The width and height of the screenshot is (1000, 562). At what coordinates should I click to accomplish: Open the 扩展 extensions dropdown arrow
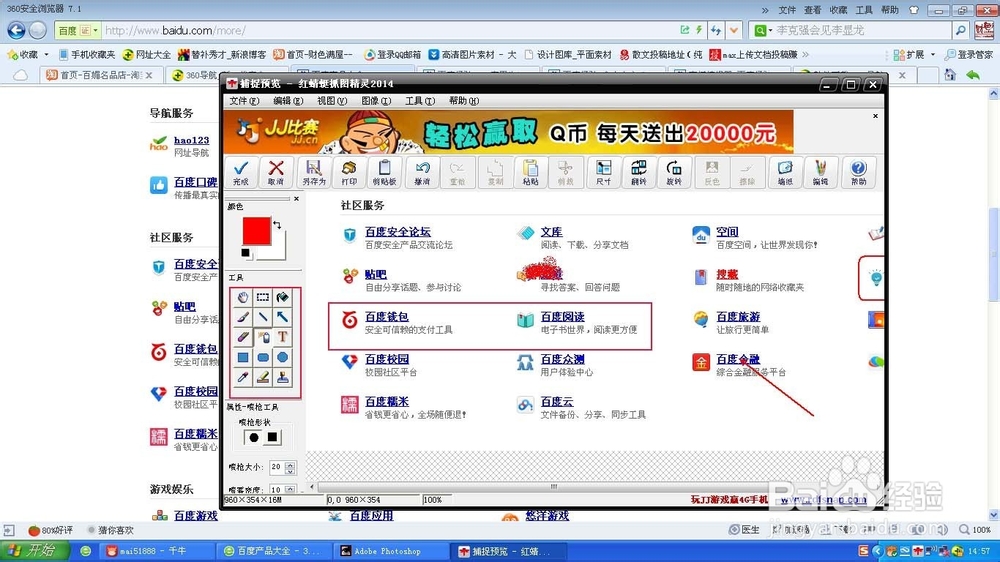coord(933,55)
